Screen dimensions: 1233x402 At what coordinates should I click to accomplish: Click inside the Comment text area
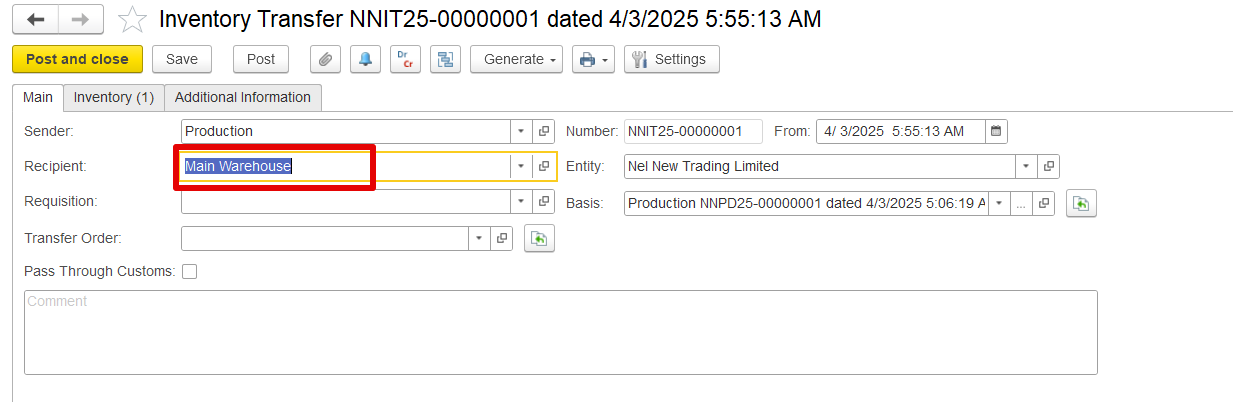pos(560,332)
